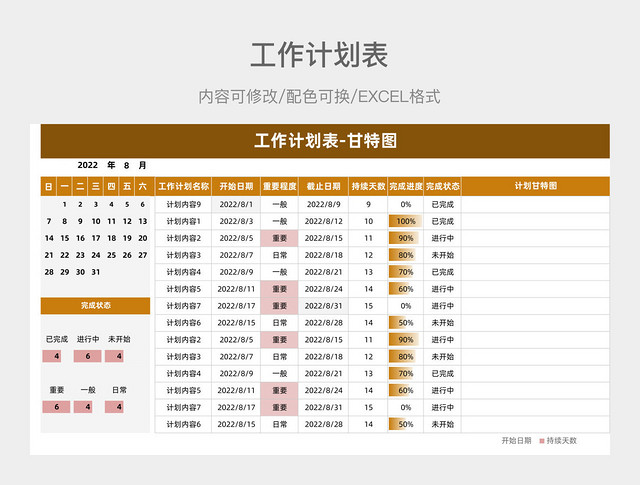640x485 pixels.
Task: Select calendar date 25
Action: point(111,255)
